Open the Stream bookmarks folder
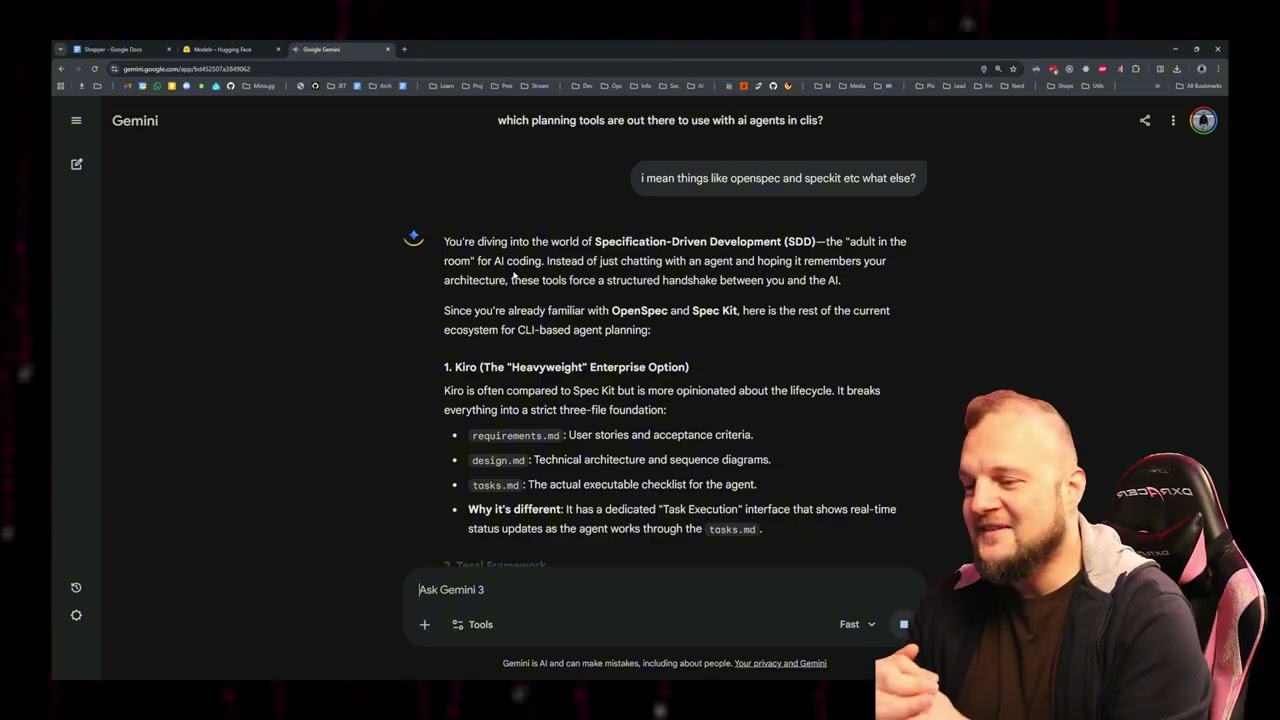This screenshot has width=1280, height=720. click(x=535, y=86)
